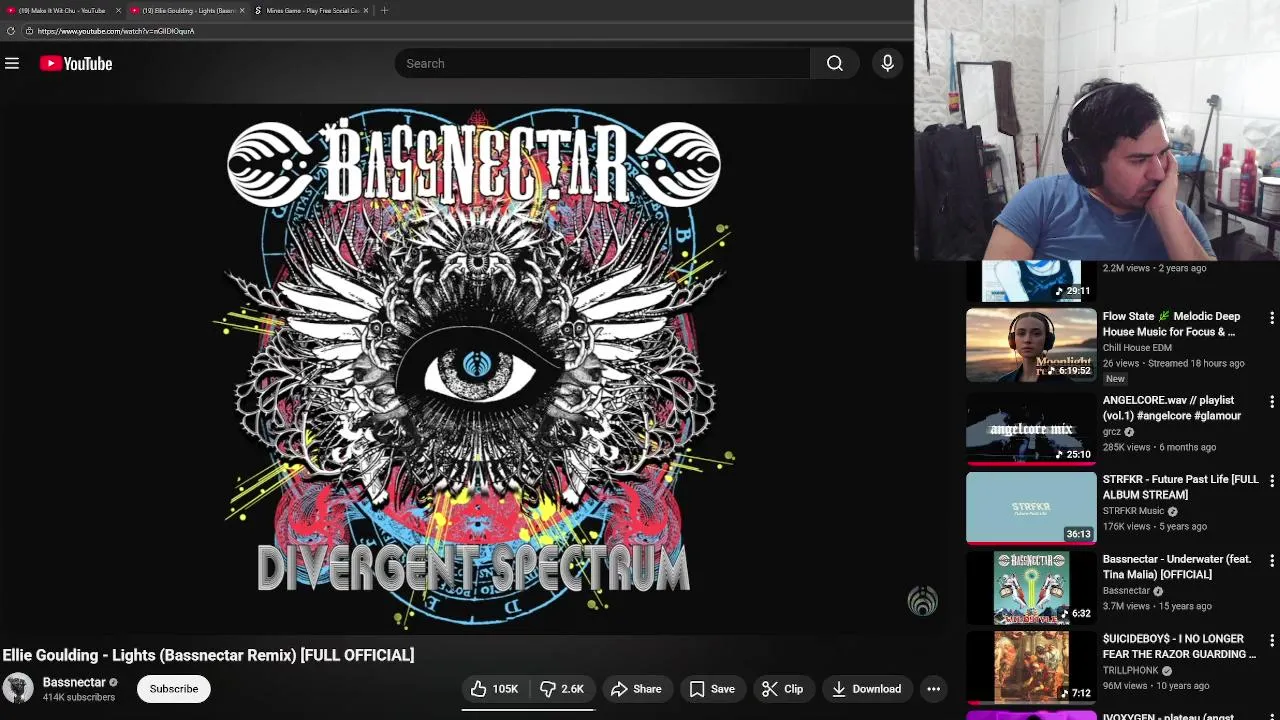The width and height of the screenshot is (1280, 720).
Task: Download the current video
Action: tap(867, 689)
